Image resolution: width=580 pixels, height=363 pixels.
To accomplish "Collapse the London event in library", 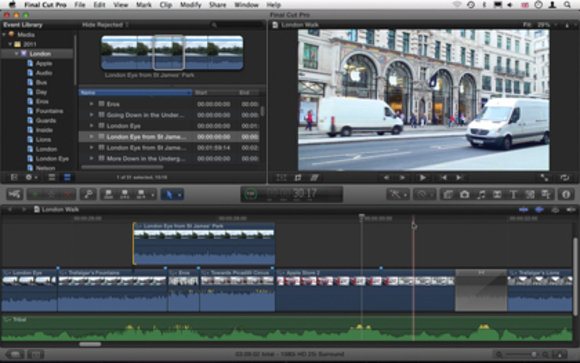I will [x=17, y=54].
